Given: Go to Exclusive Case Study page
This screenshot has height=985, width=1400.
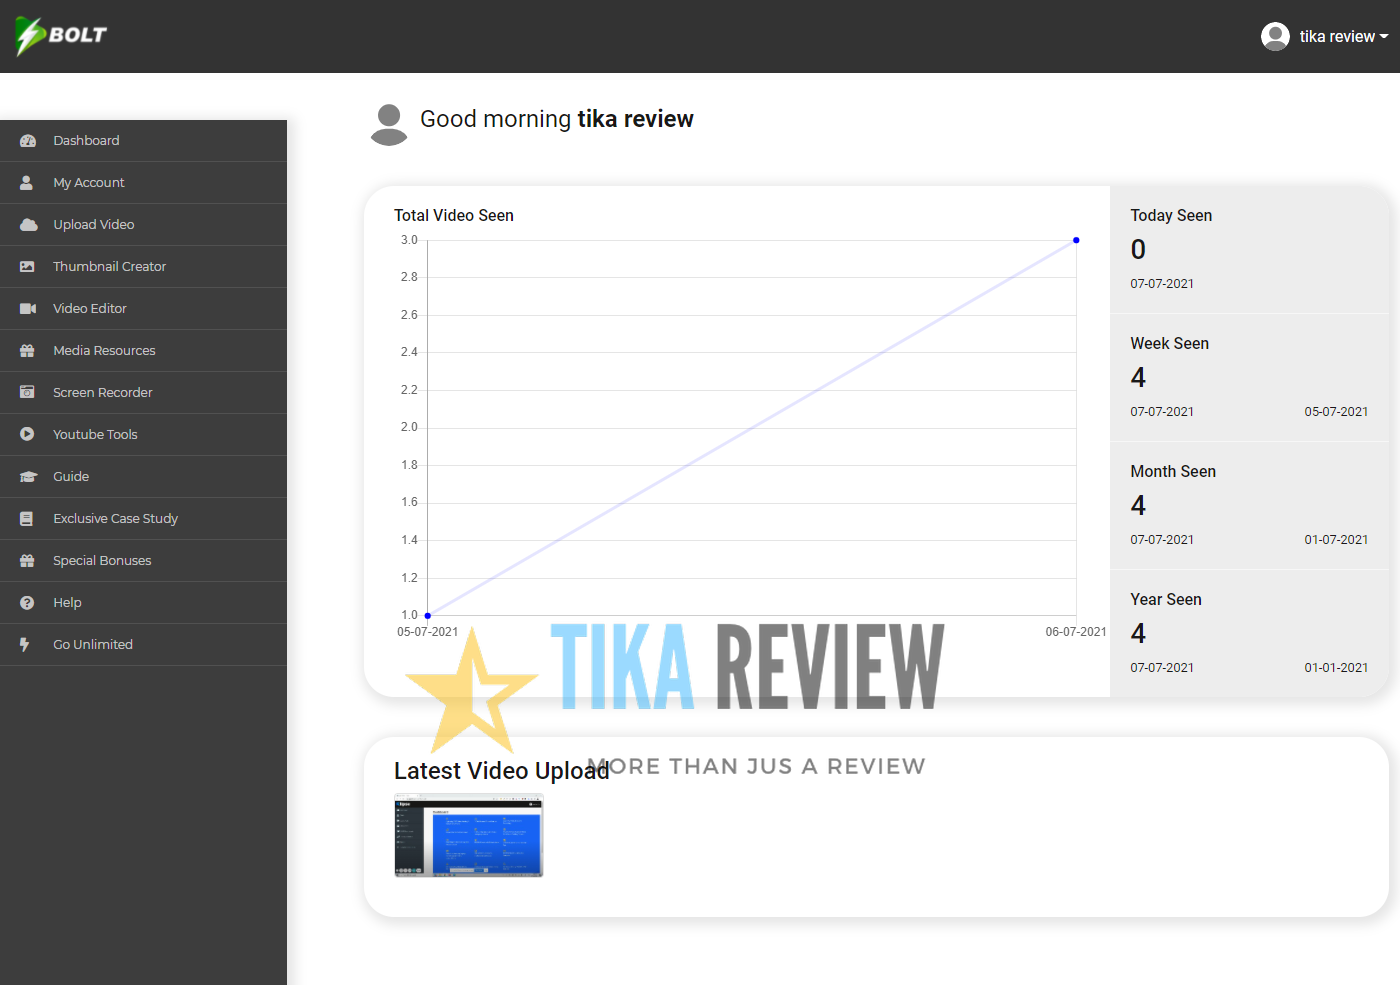Looking at the screenshot, I should tap(115, 519).
